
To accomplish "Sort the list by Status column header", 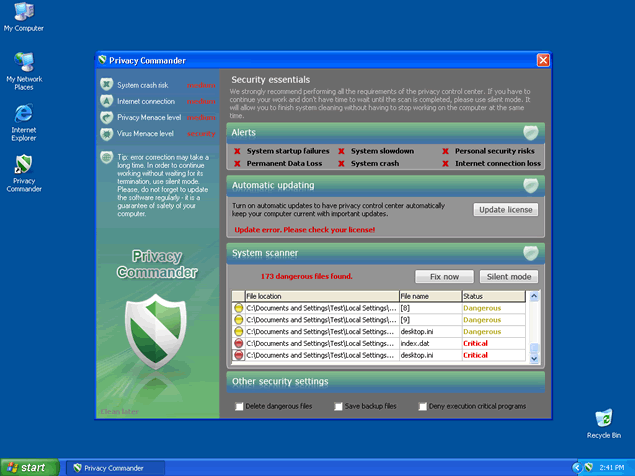I will [492, 296].
